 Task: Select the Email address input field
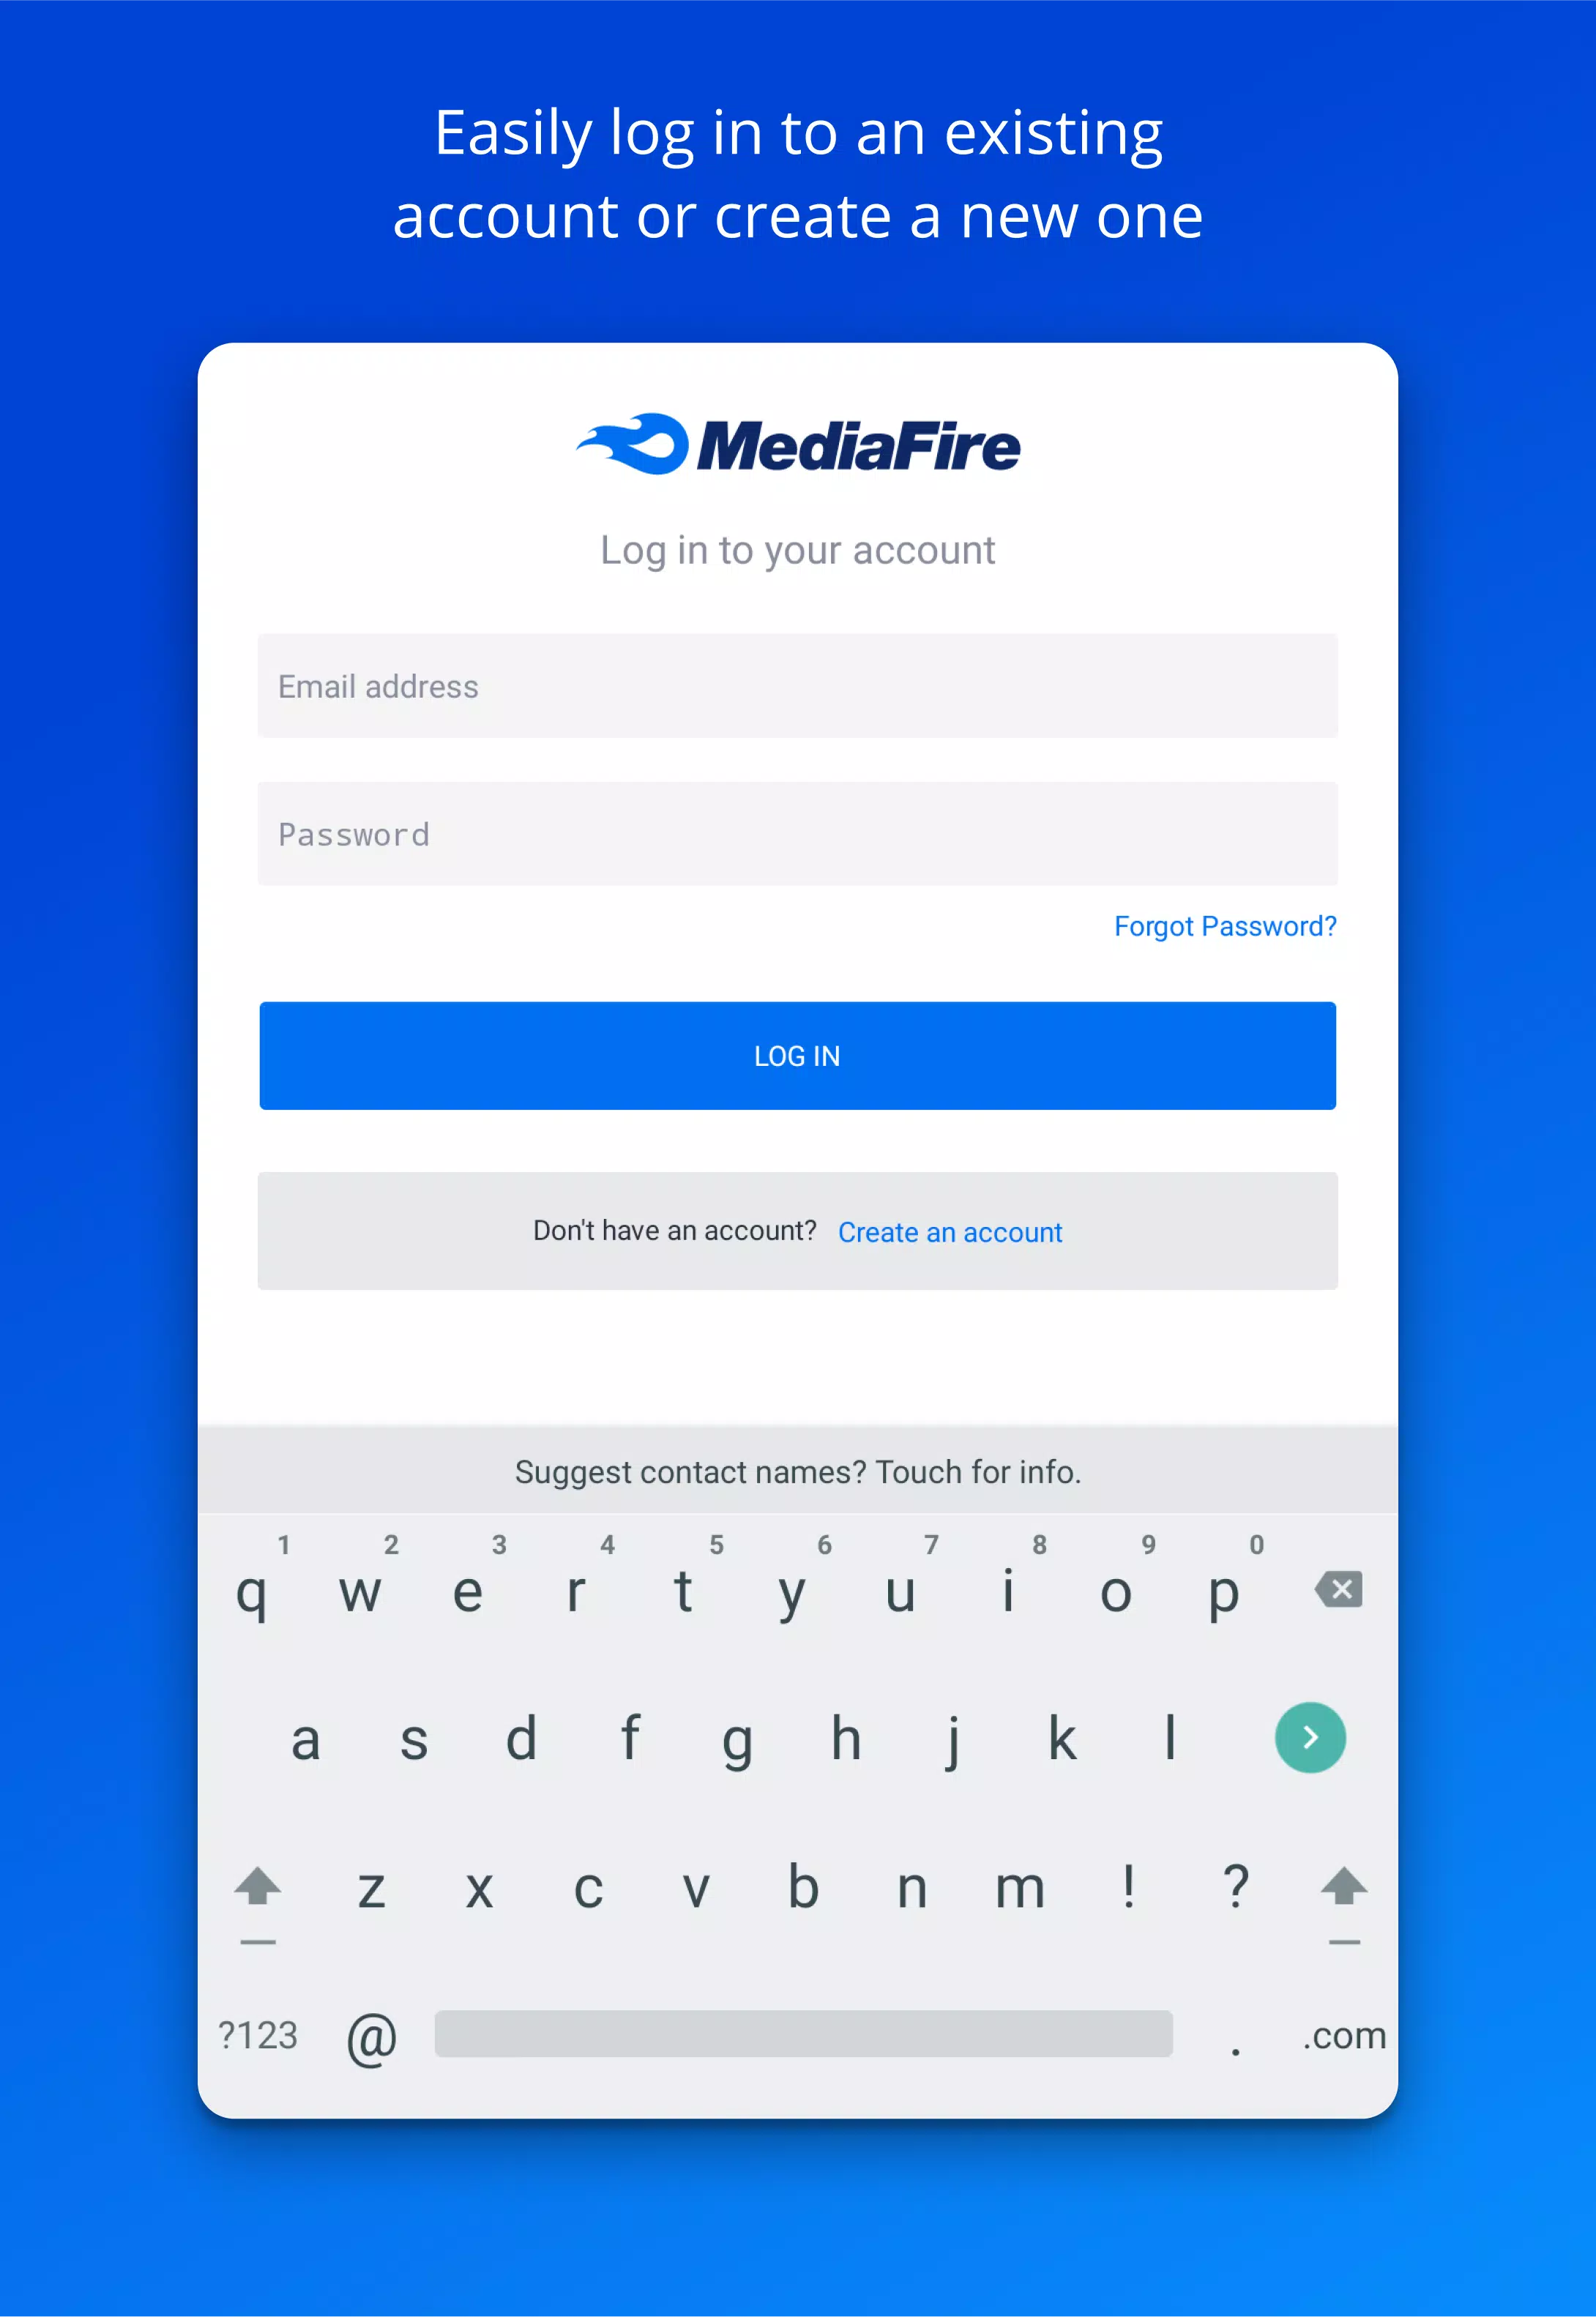click(x=797, y=687)
